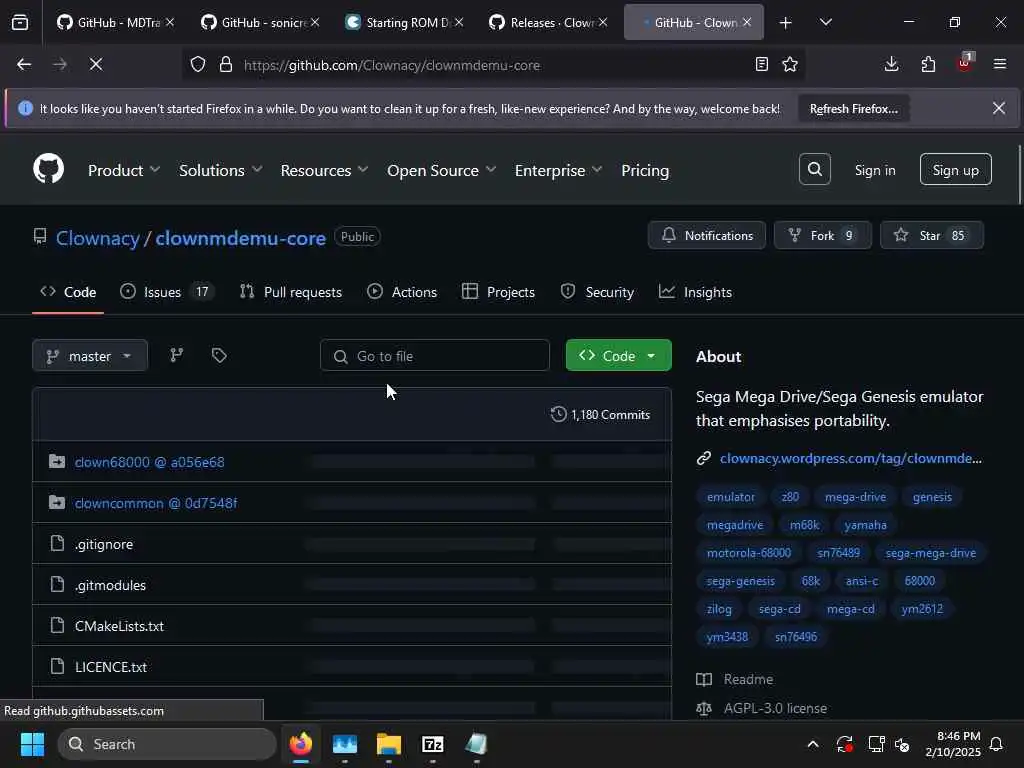Star the clownmdemu-core repository
Image resolution: width=1024 pixels, height=768 pixels.
932,235
